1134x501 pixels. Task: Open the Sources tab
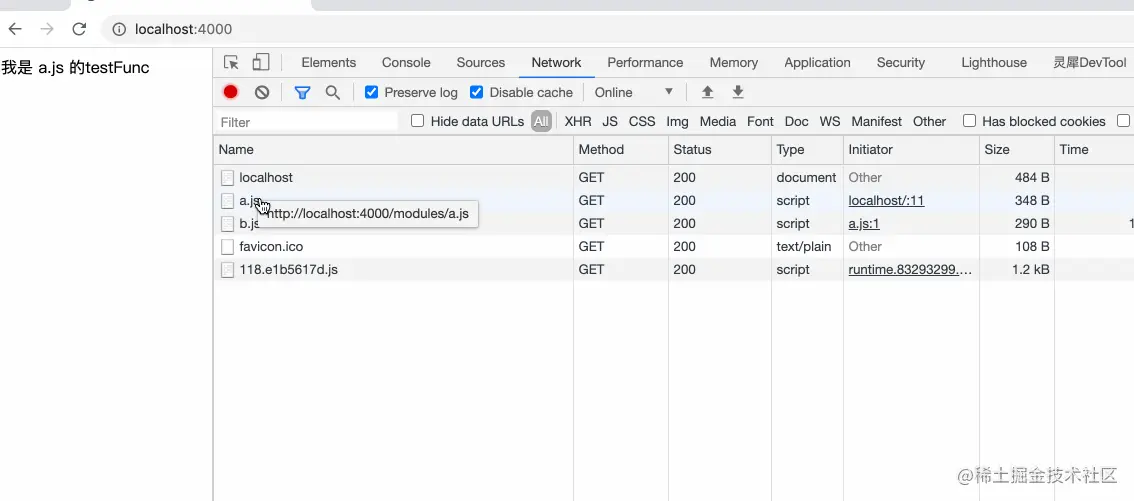coord(481,63)
